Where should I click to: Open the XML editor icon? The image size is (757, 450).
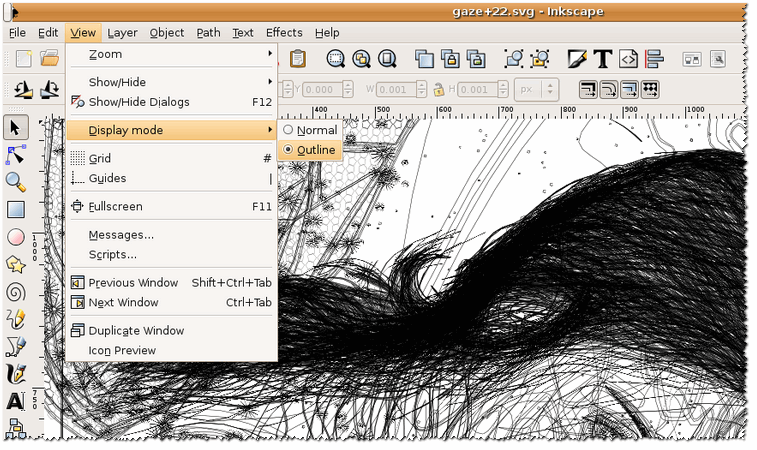pyautogui.click(x=628, y=59)
